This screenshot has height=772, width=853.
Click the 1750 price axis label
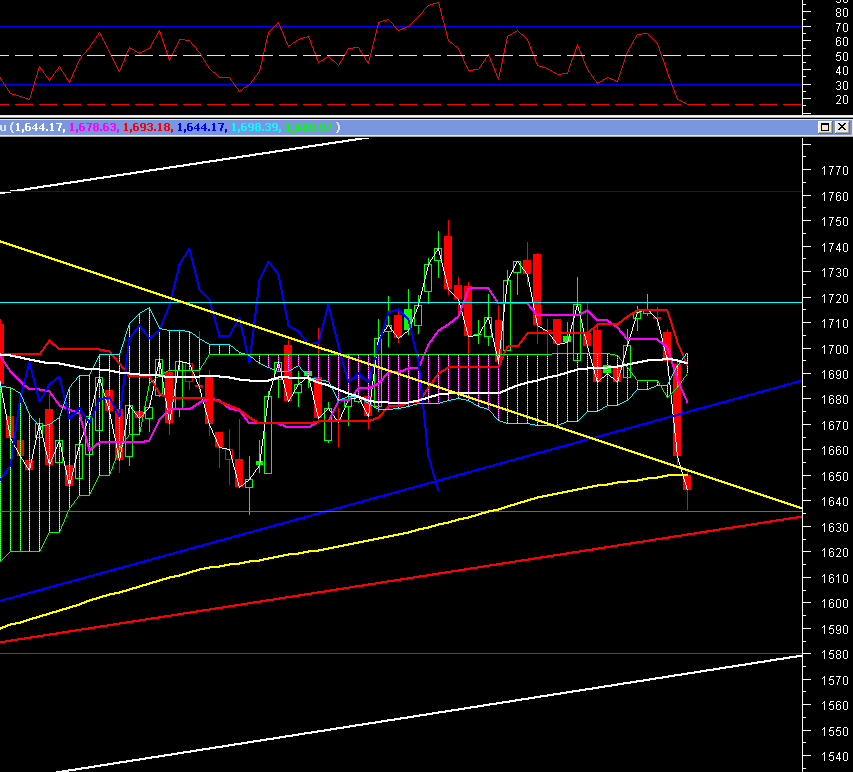pos(835,222)
